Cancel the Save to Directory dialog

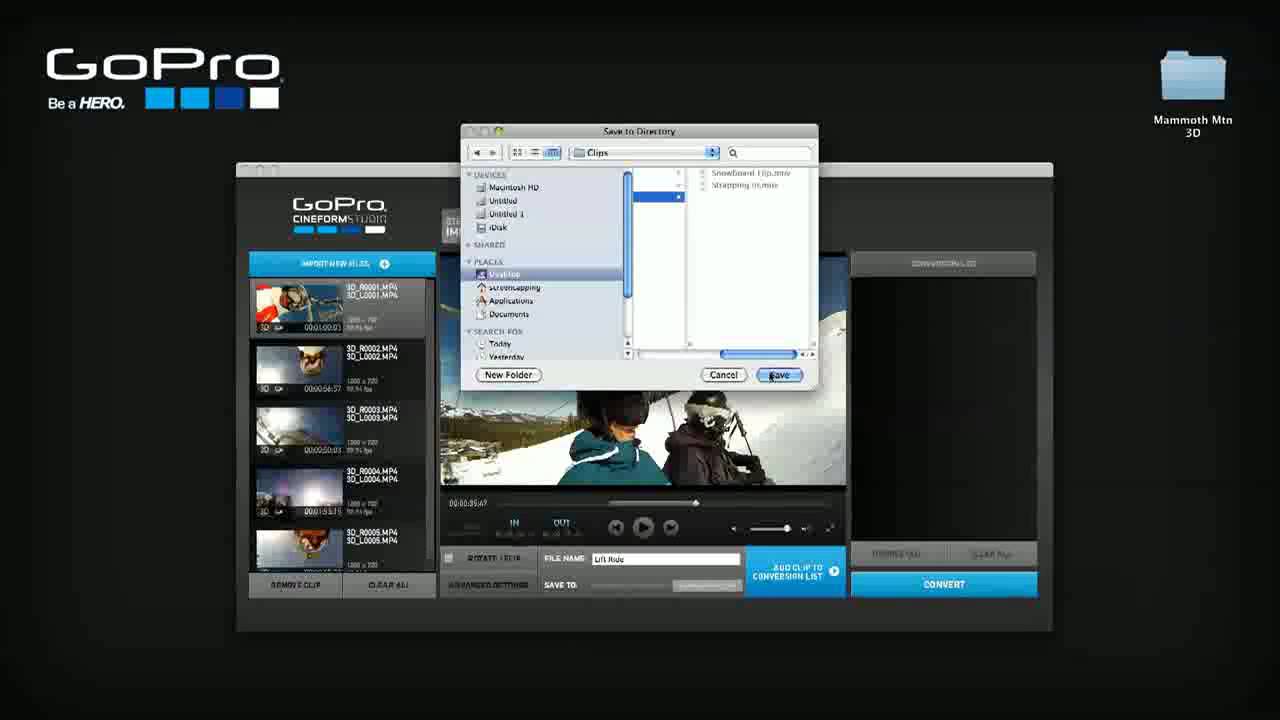click(x=723, y=375)
